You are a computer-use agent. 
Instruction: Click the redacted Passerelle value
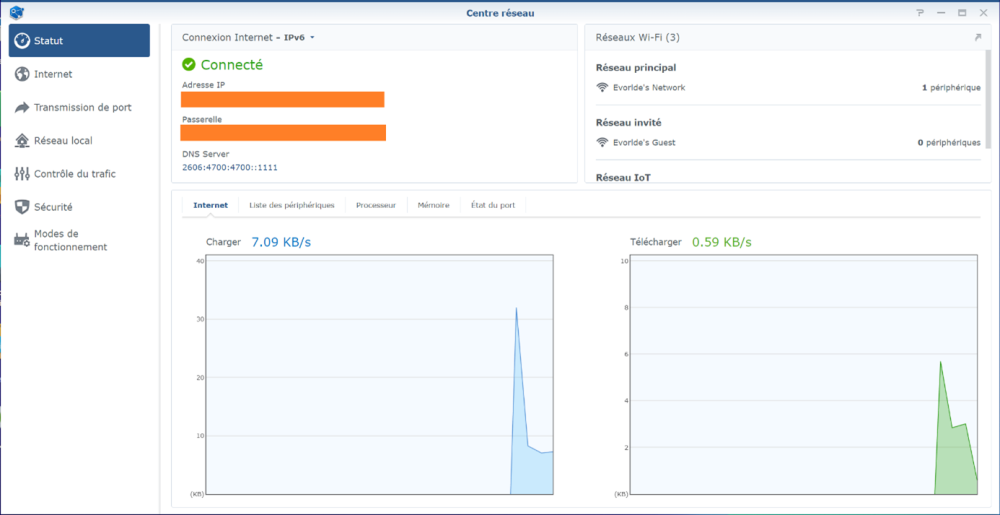click(x=283, y=133)
